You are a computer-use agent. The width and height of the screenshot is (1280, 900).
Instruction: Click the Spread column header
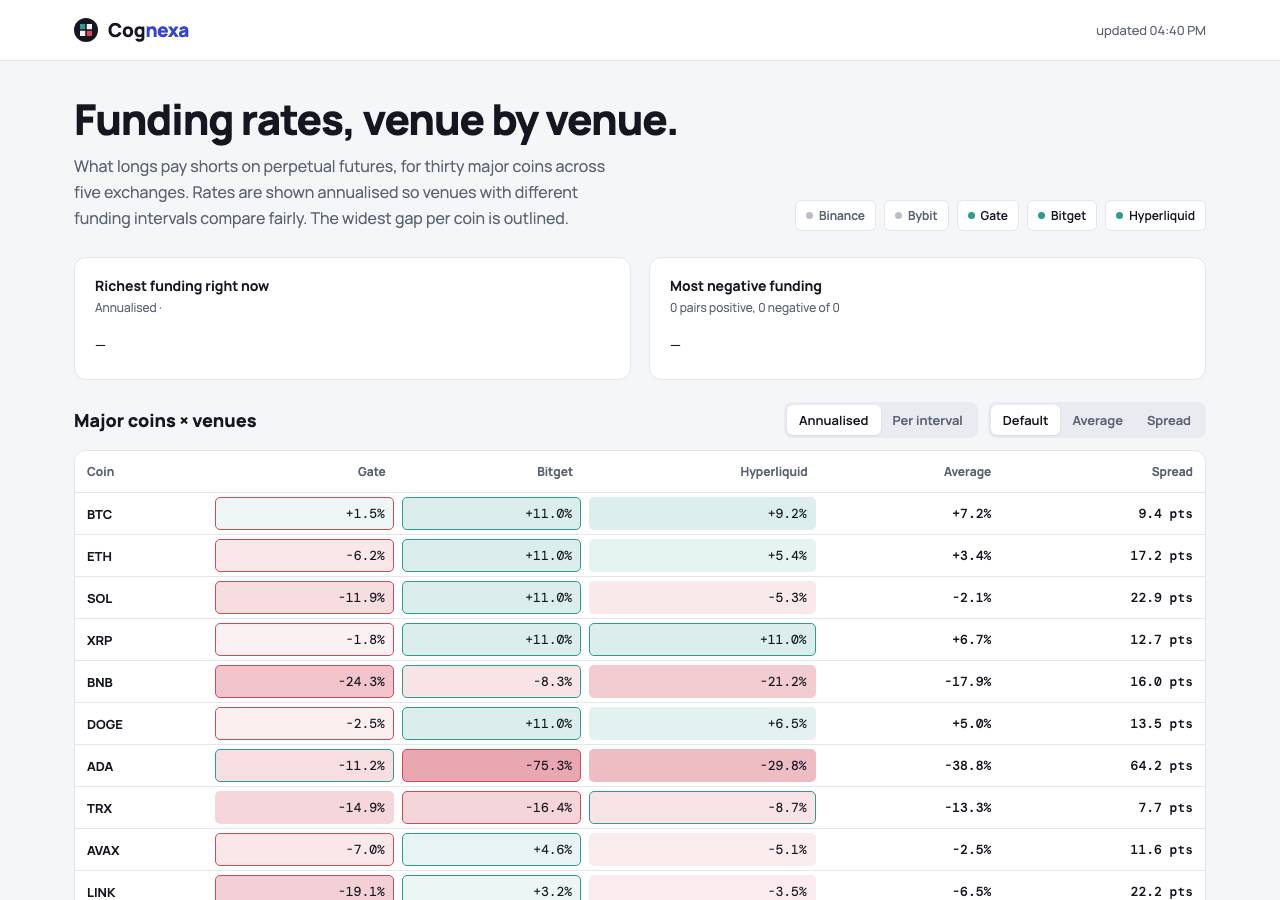coord(1172,472)
